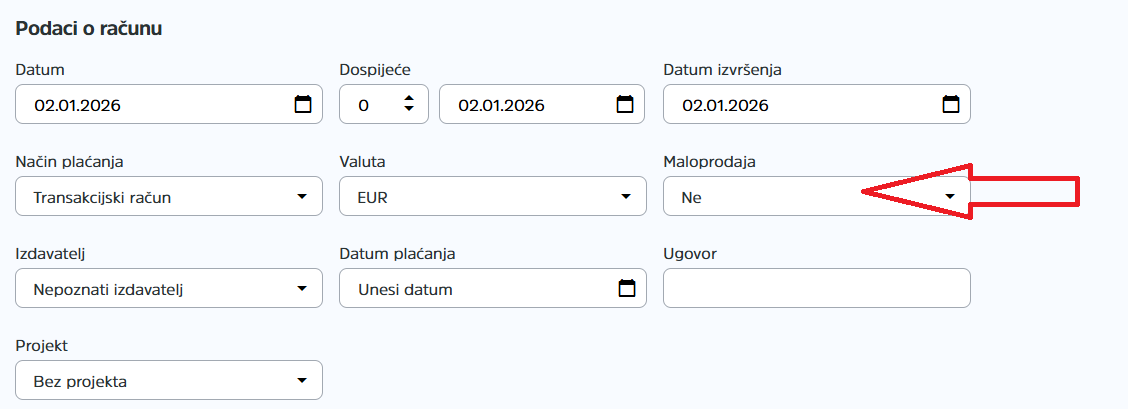Click the Dospijeće days number field
Image resolution: width=1128 pixels, height=409 pixels.
pyautogui.click(x=372, y=104)
